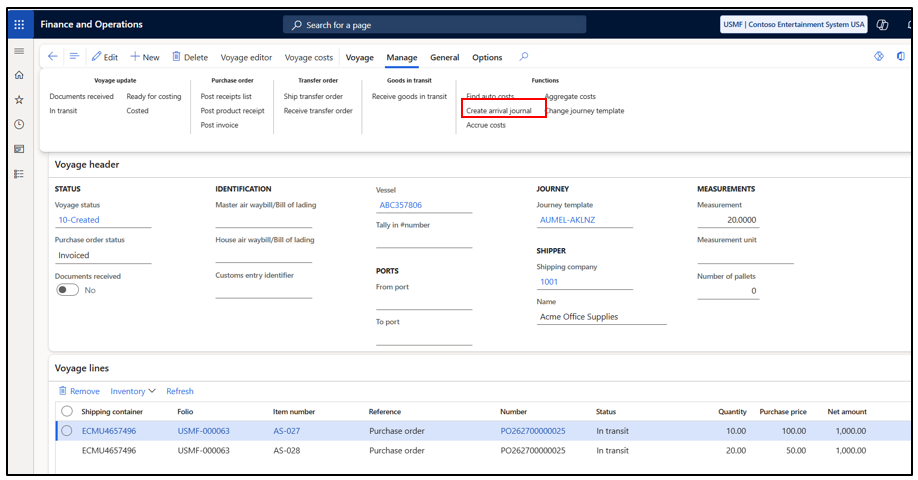Image resolution: width=918 pixels, height=480 pixels.
Task: Click the Number of pallets field
Action: point(728,291)
